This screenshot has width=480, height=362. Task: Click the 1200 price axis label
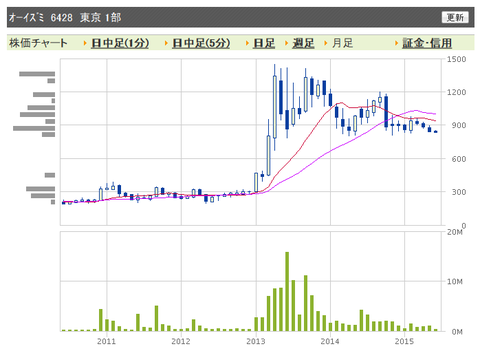(x=456, y=92)
